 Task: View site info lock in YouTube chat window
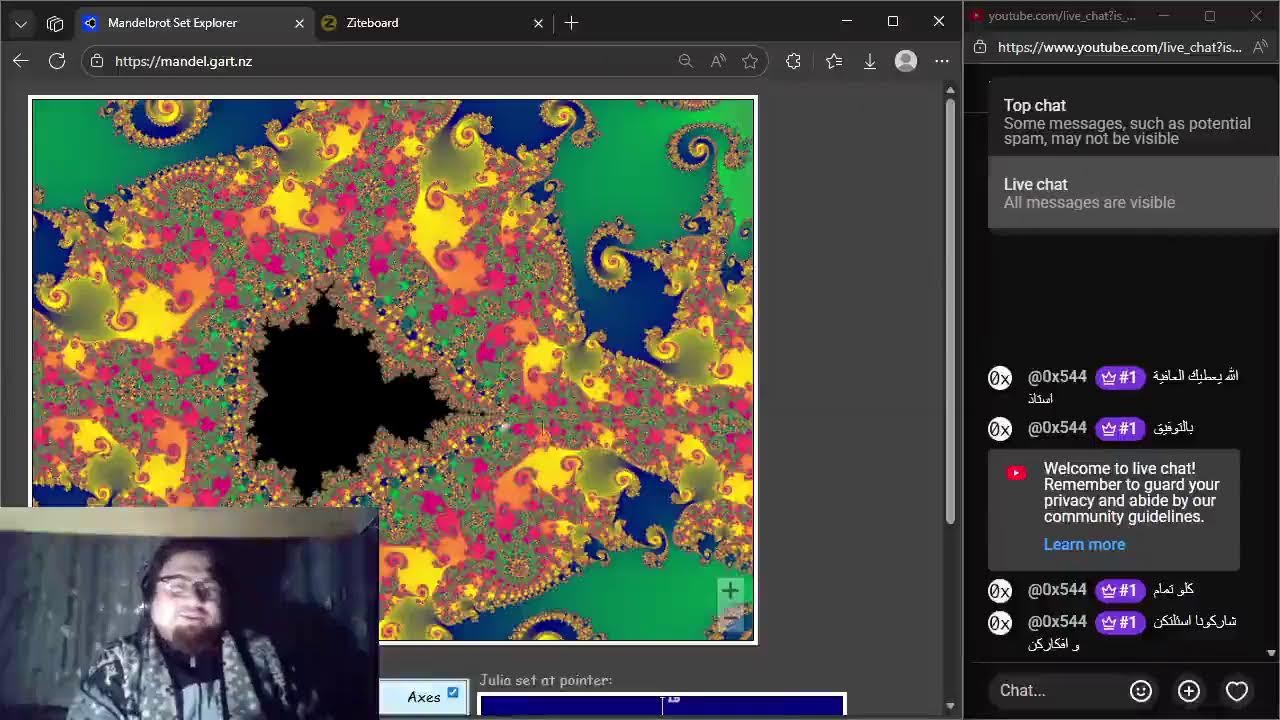[980, 47]
